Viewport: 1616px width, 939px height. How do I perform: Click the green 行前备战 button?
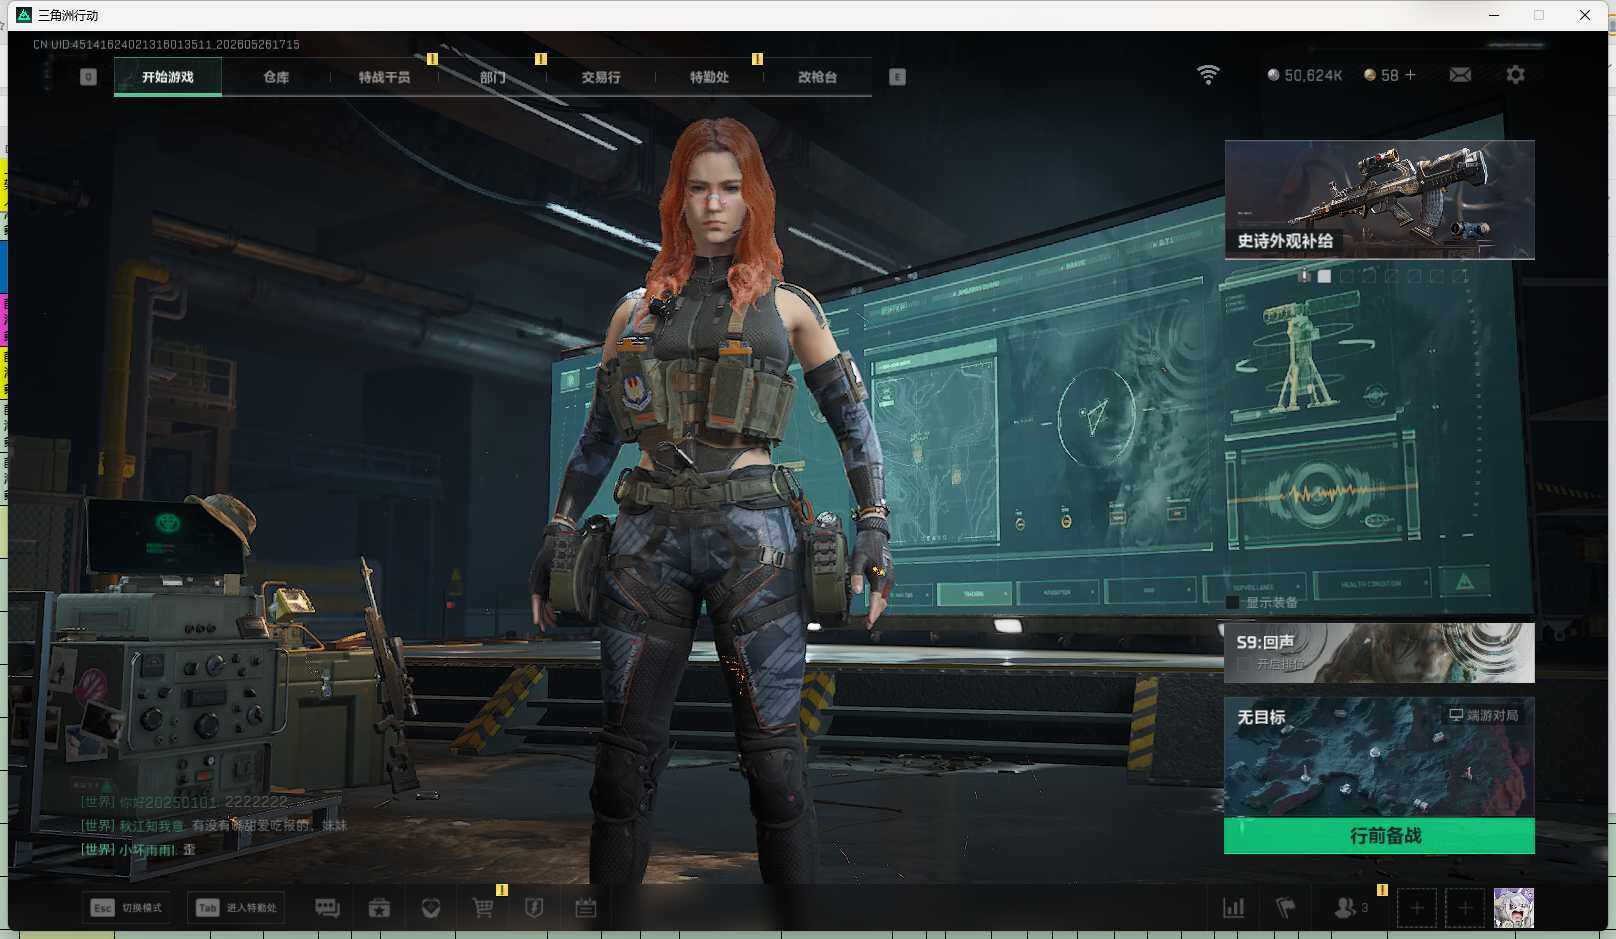(x=1379, y=836)
